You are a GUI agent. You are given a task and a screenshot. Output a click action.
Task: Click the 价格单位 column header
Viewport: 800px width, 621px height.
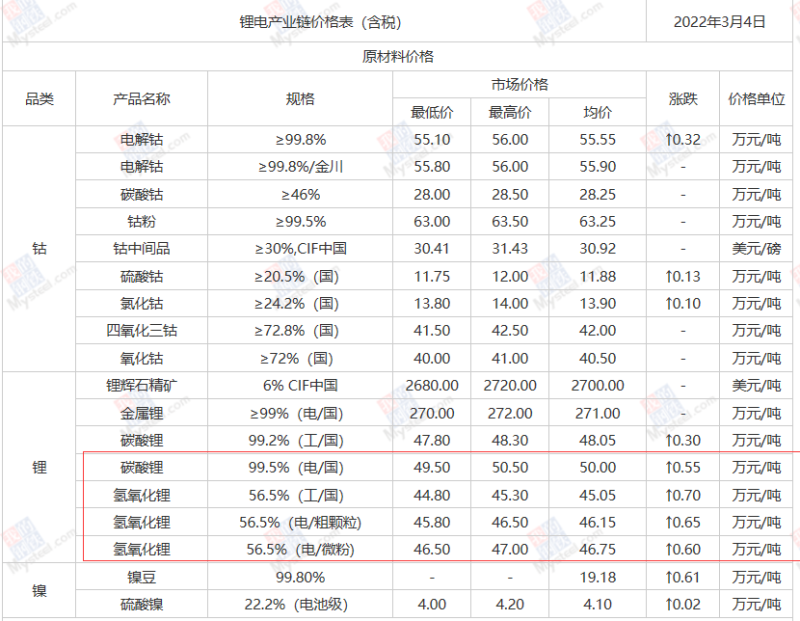coord(757,98)
